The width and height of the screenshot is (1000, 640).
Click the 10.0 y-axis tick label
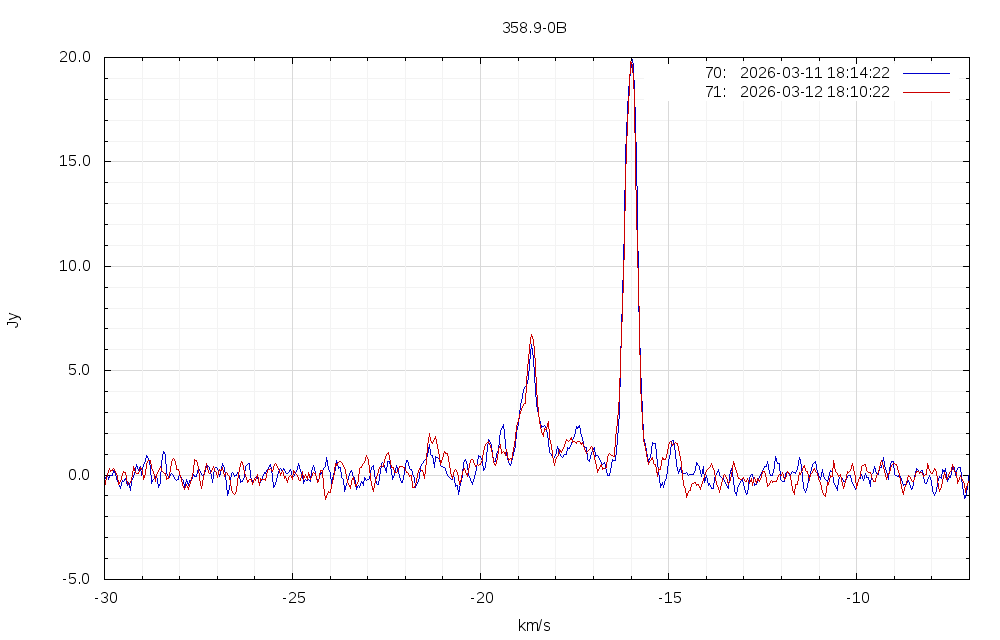75,266
